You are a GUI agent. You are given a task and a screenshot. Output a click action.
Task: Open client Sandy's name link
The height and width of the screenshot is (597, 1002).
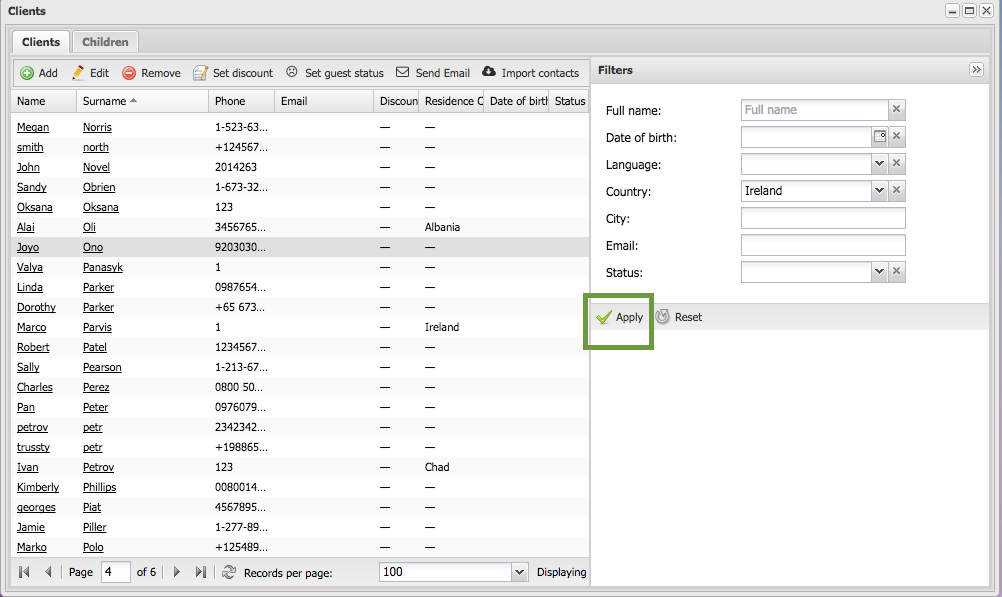(x=31, y=187)
